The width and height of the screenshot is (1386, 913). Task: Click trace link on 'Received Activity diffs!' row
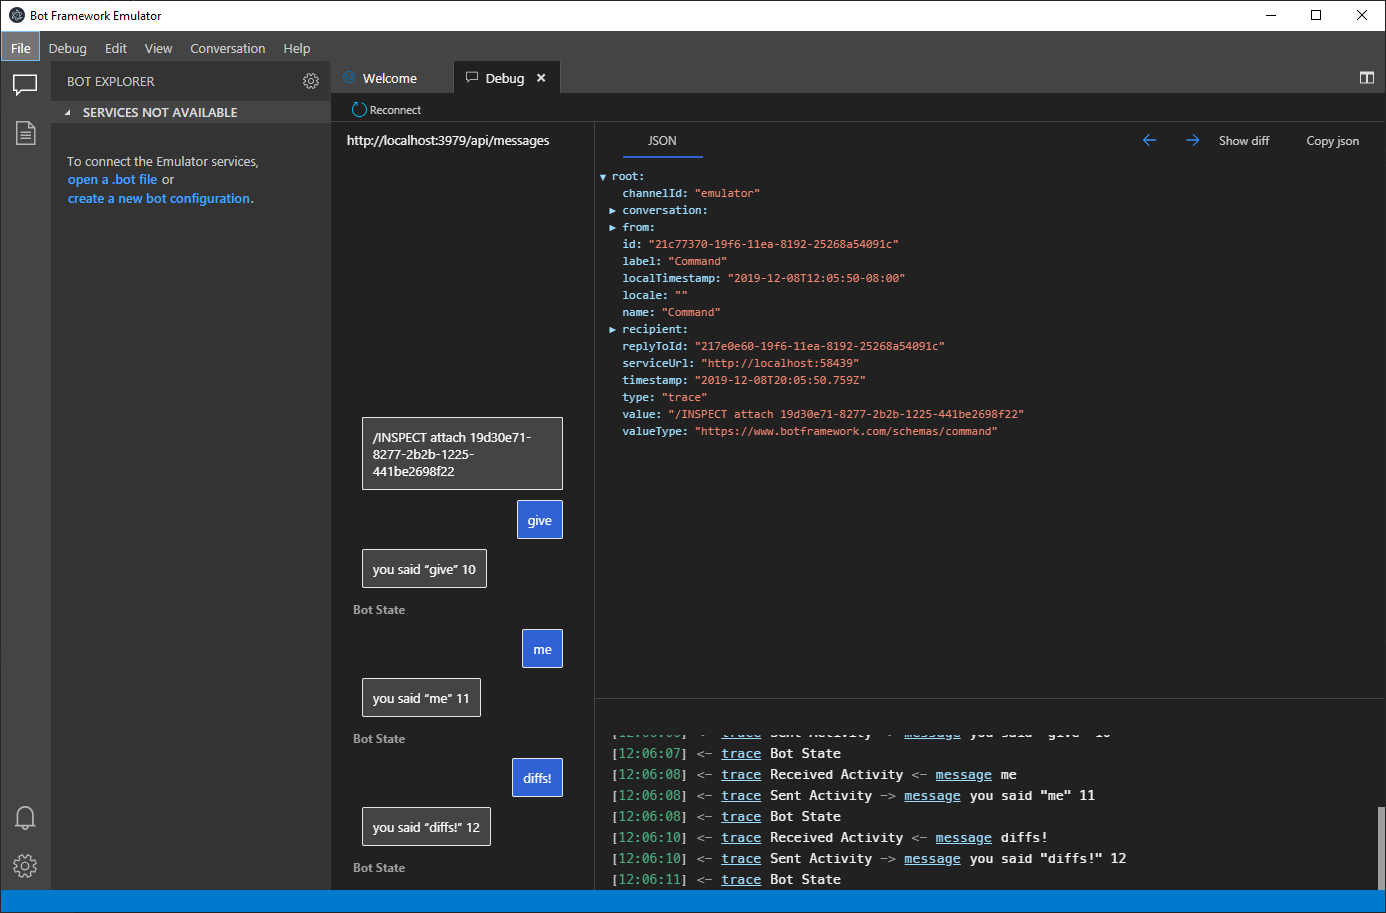point(741,838)
